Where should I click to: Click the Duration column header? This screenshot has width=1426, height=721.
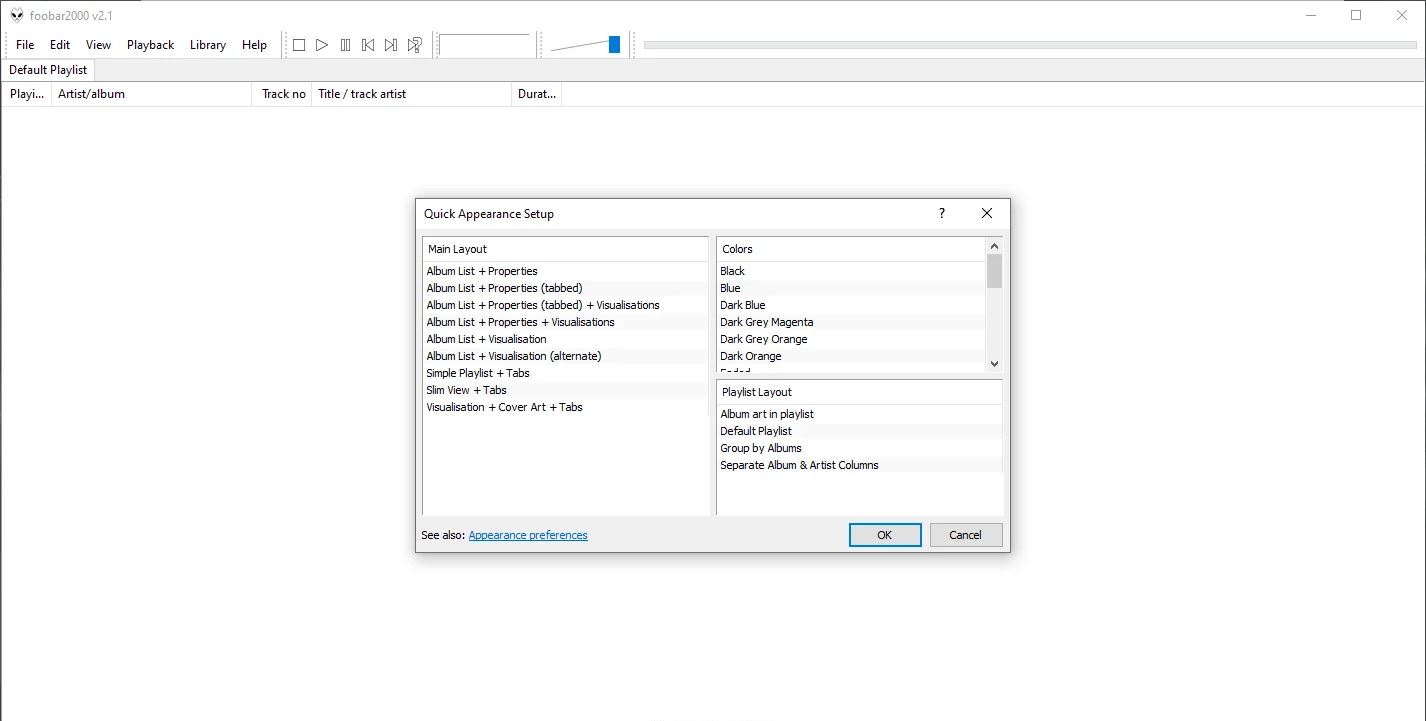(536, 94)
